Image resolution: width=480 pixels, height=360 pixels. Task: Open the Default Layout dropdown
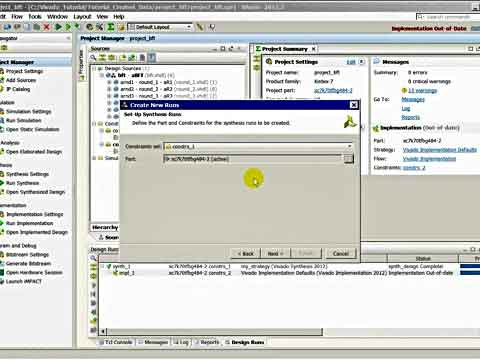[x=160, y=27]
